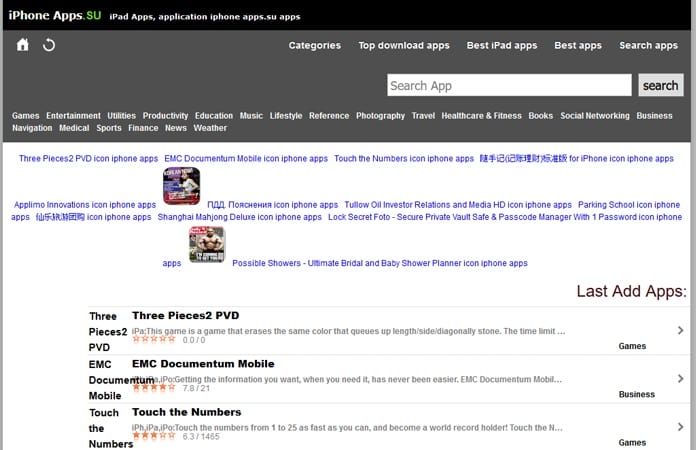The image size is (696, 450).
Task: Select the Reference category
Action: click(329, 116)
